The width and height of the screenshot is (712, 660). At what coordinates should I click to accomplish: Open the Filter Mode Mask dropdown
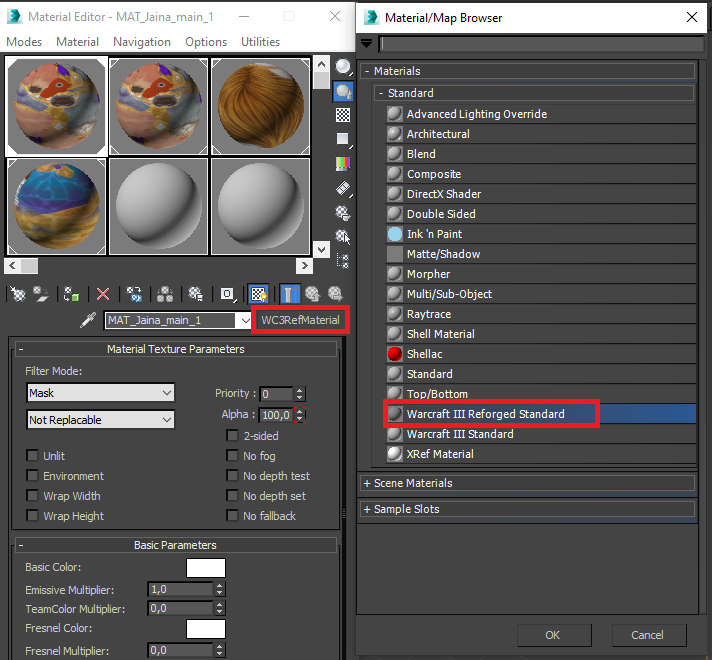click(100, 393)
